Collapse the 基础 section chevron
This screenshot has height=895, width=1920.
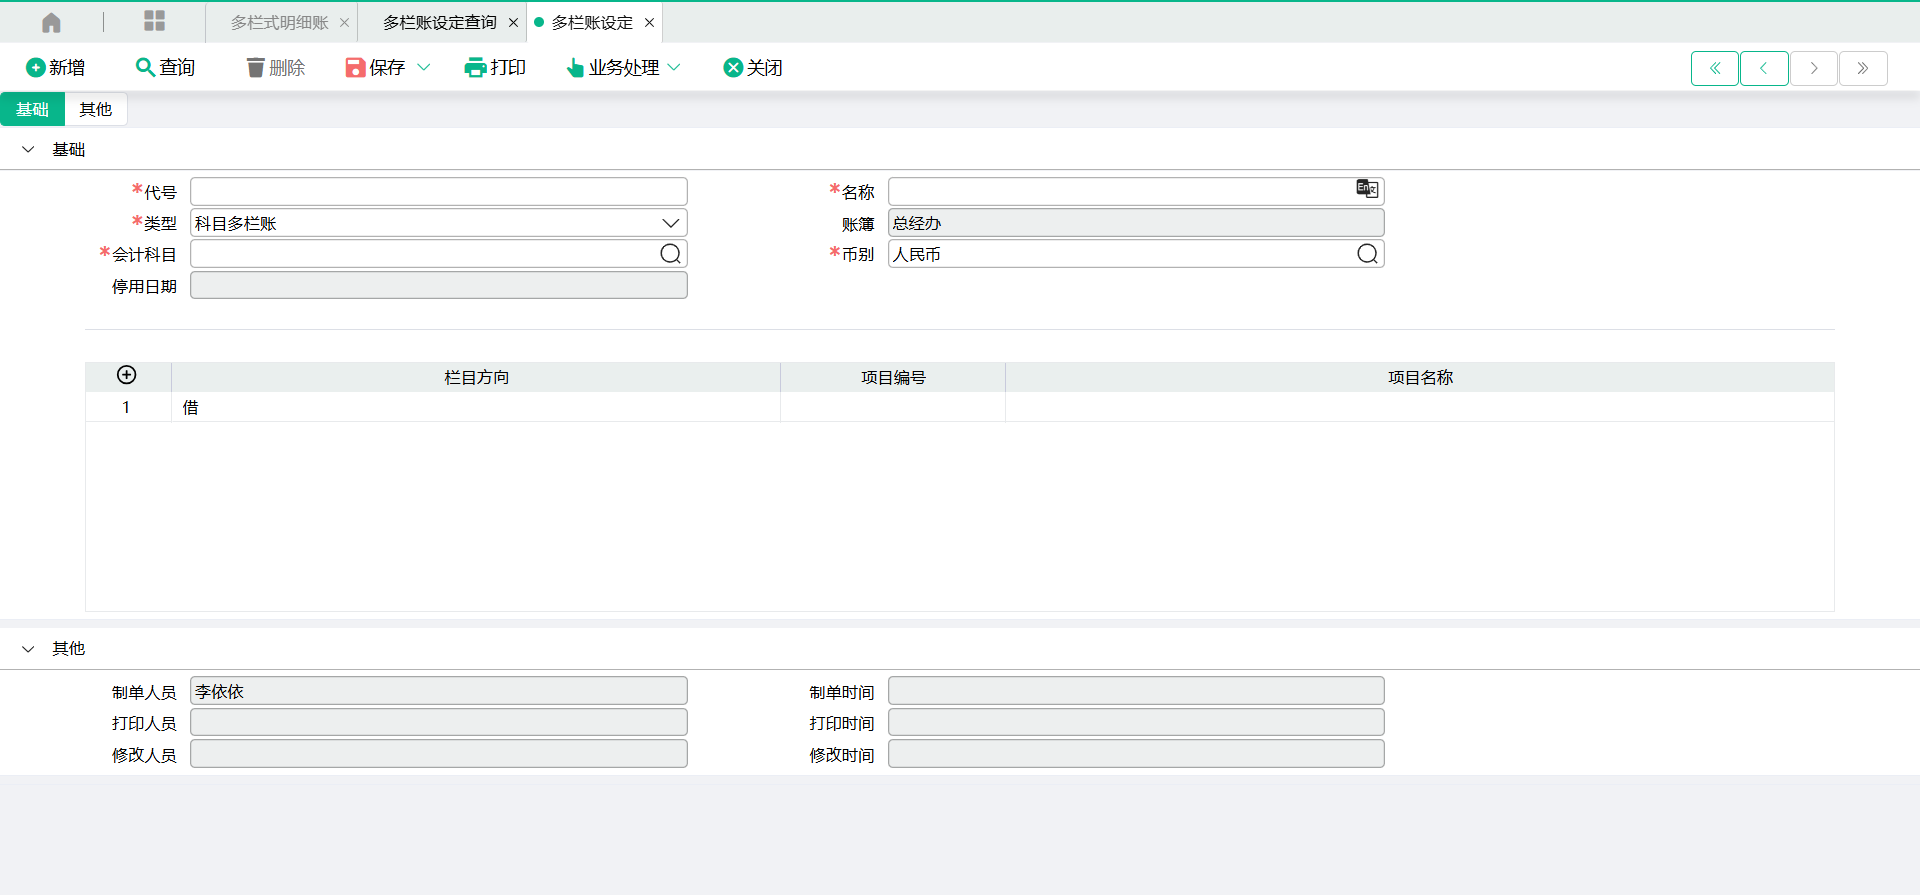tap(28, 149)
